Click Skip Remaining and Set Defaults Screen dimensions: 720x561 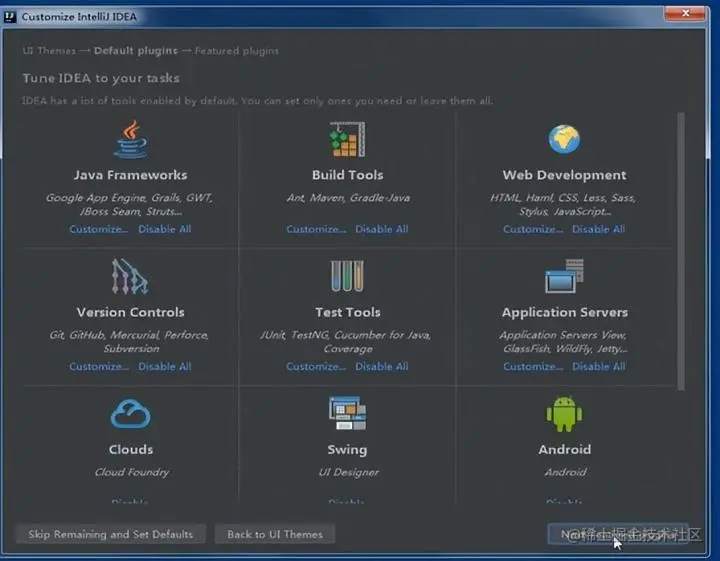click(111, 534)
